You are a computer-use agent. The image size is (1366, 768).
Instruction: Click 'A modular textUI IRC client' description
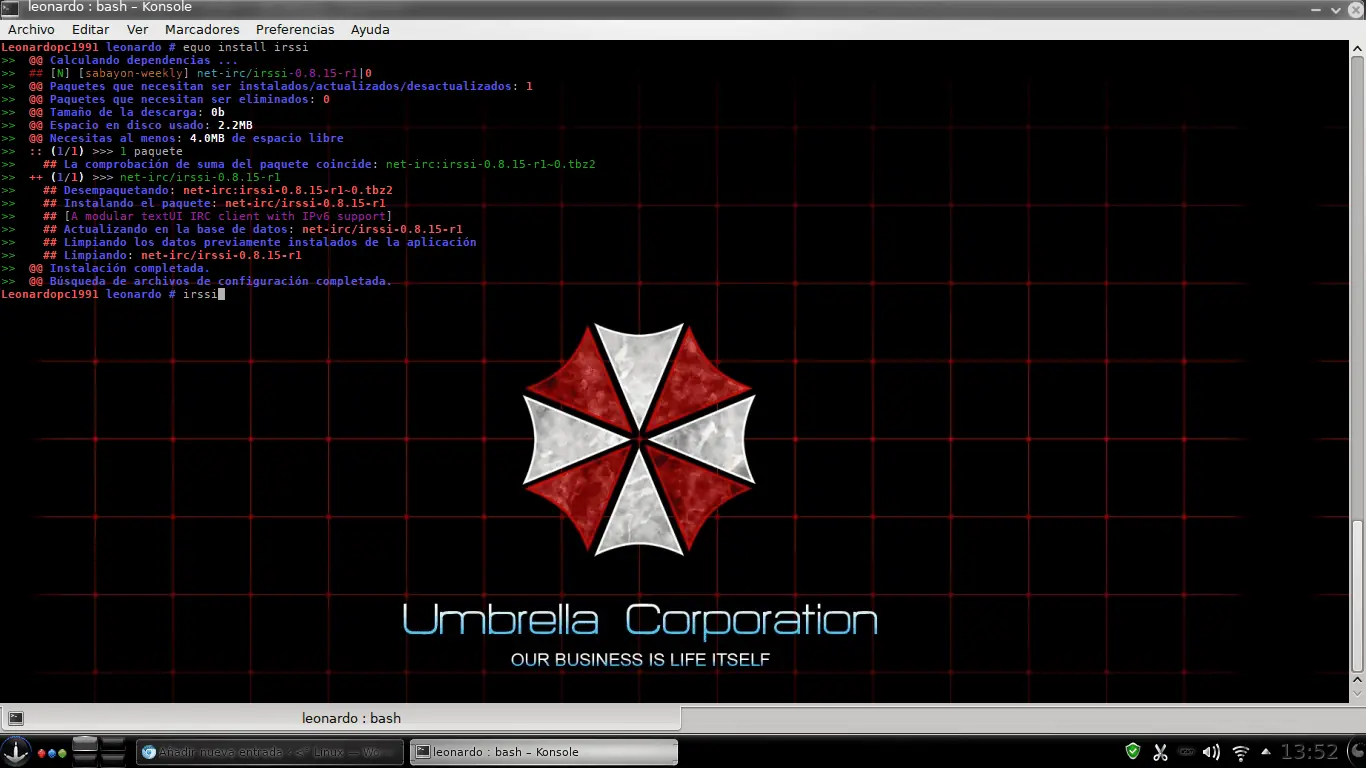[228, 216]
